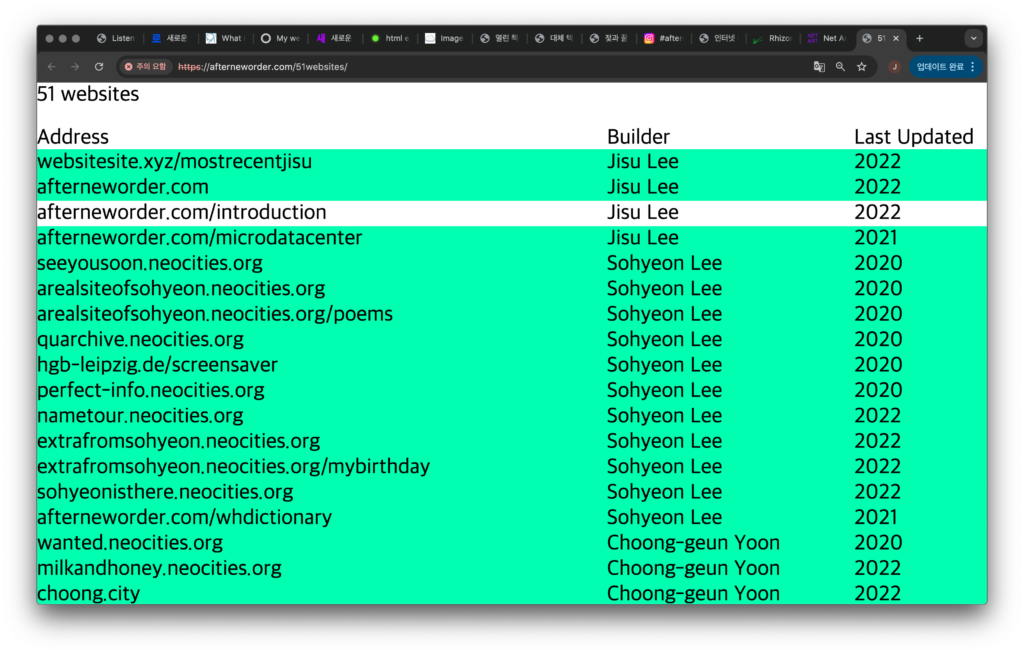Expand the tab search dropdown arrow
1024x653 pixels.
[973, 38]
